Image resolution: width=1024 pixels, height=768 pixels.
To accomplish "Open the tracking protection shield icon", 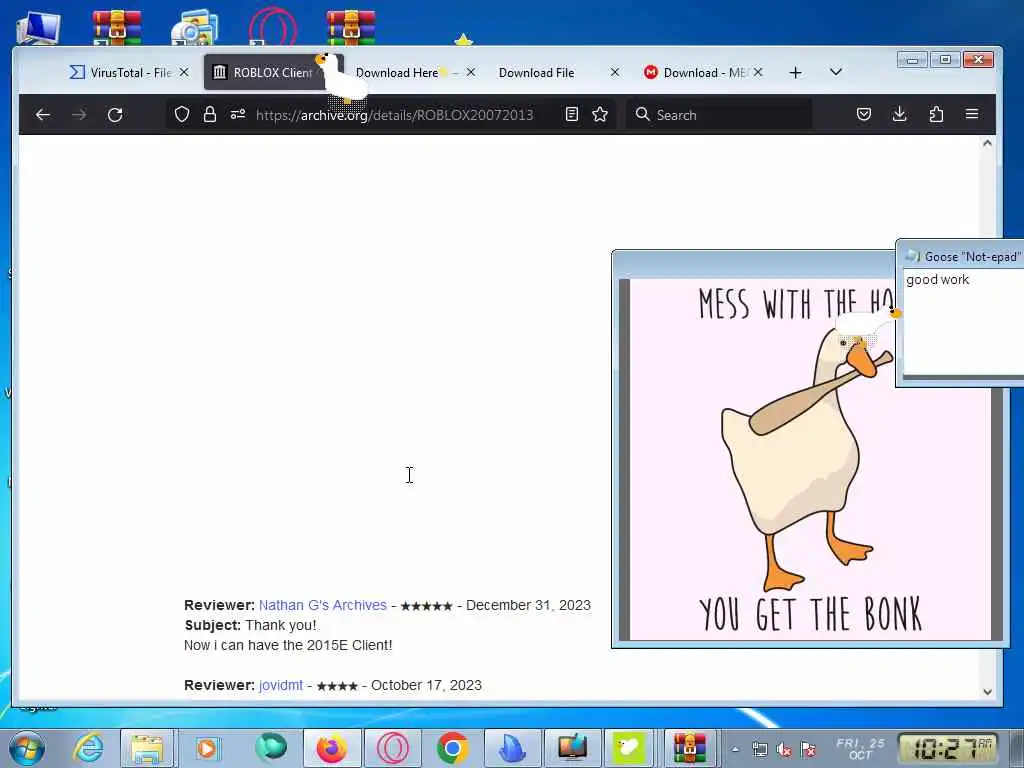I will tap(182, 115).
